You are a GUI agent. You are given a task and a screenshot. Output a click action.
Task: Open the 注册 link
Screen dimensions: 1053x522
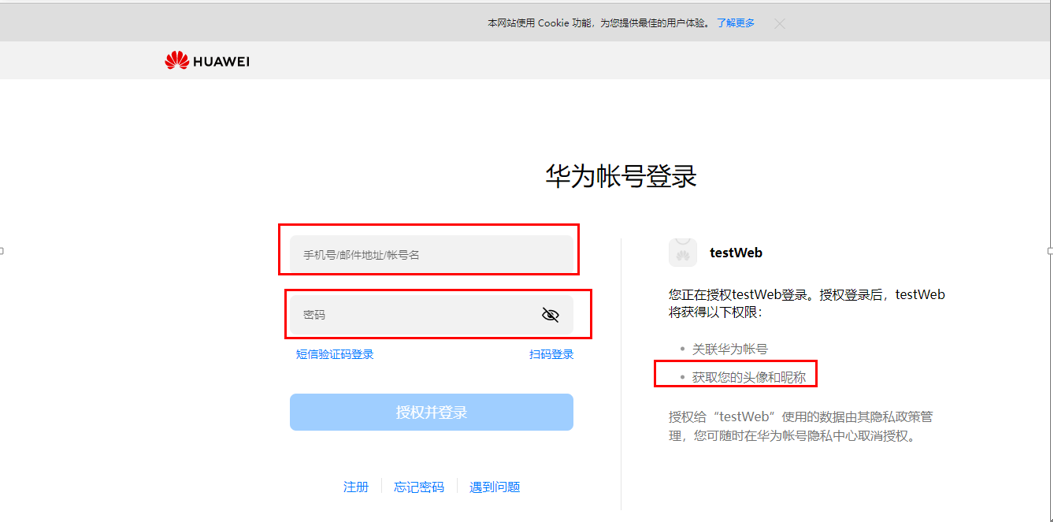click(356, 487)
